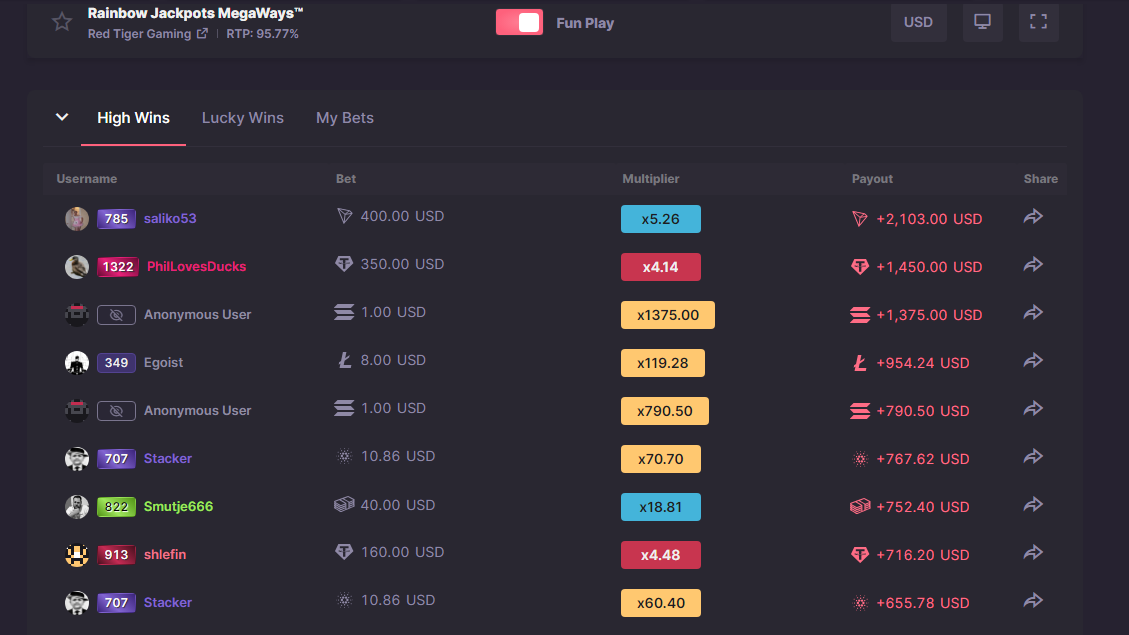This screenshot has height=635, width=1129.
Task: Collapse the wins panel with chevron arrow
Action: click(62, 117)
